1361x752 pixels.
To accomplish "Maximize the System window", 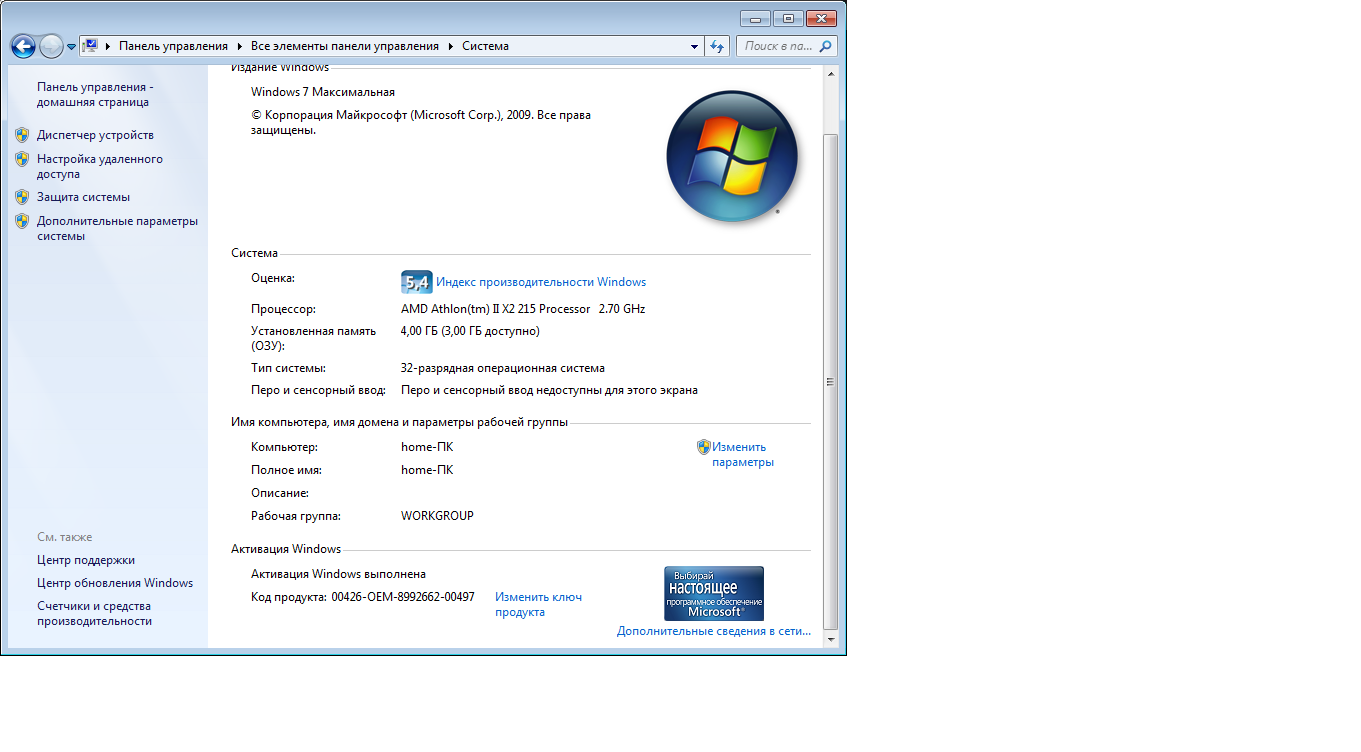I will 788,18.
